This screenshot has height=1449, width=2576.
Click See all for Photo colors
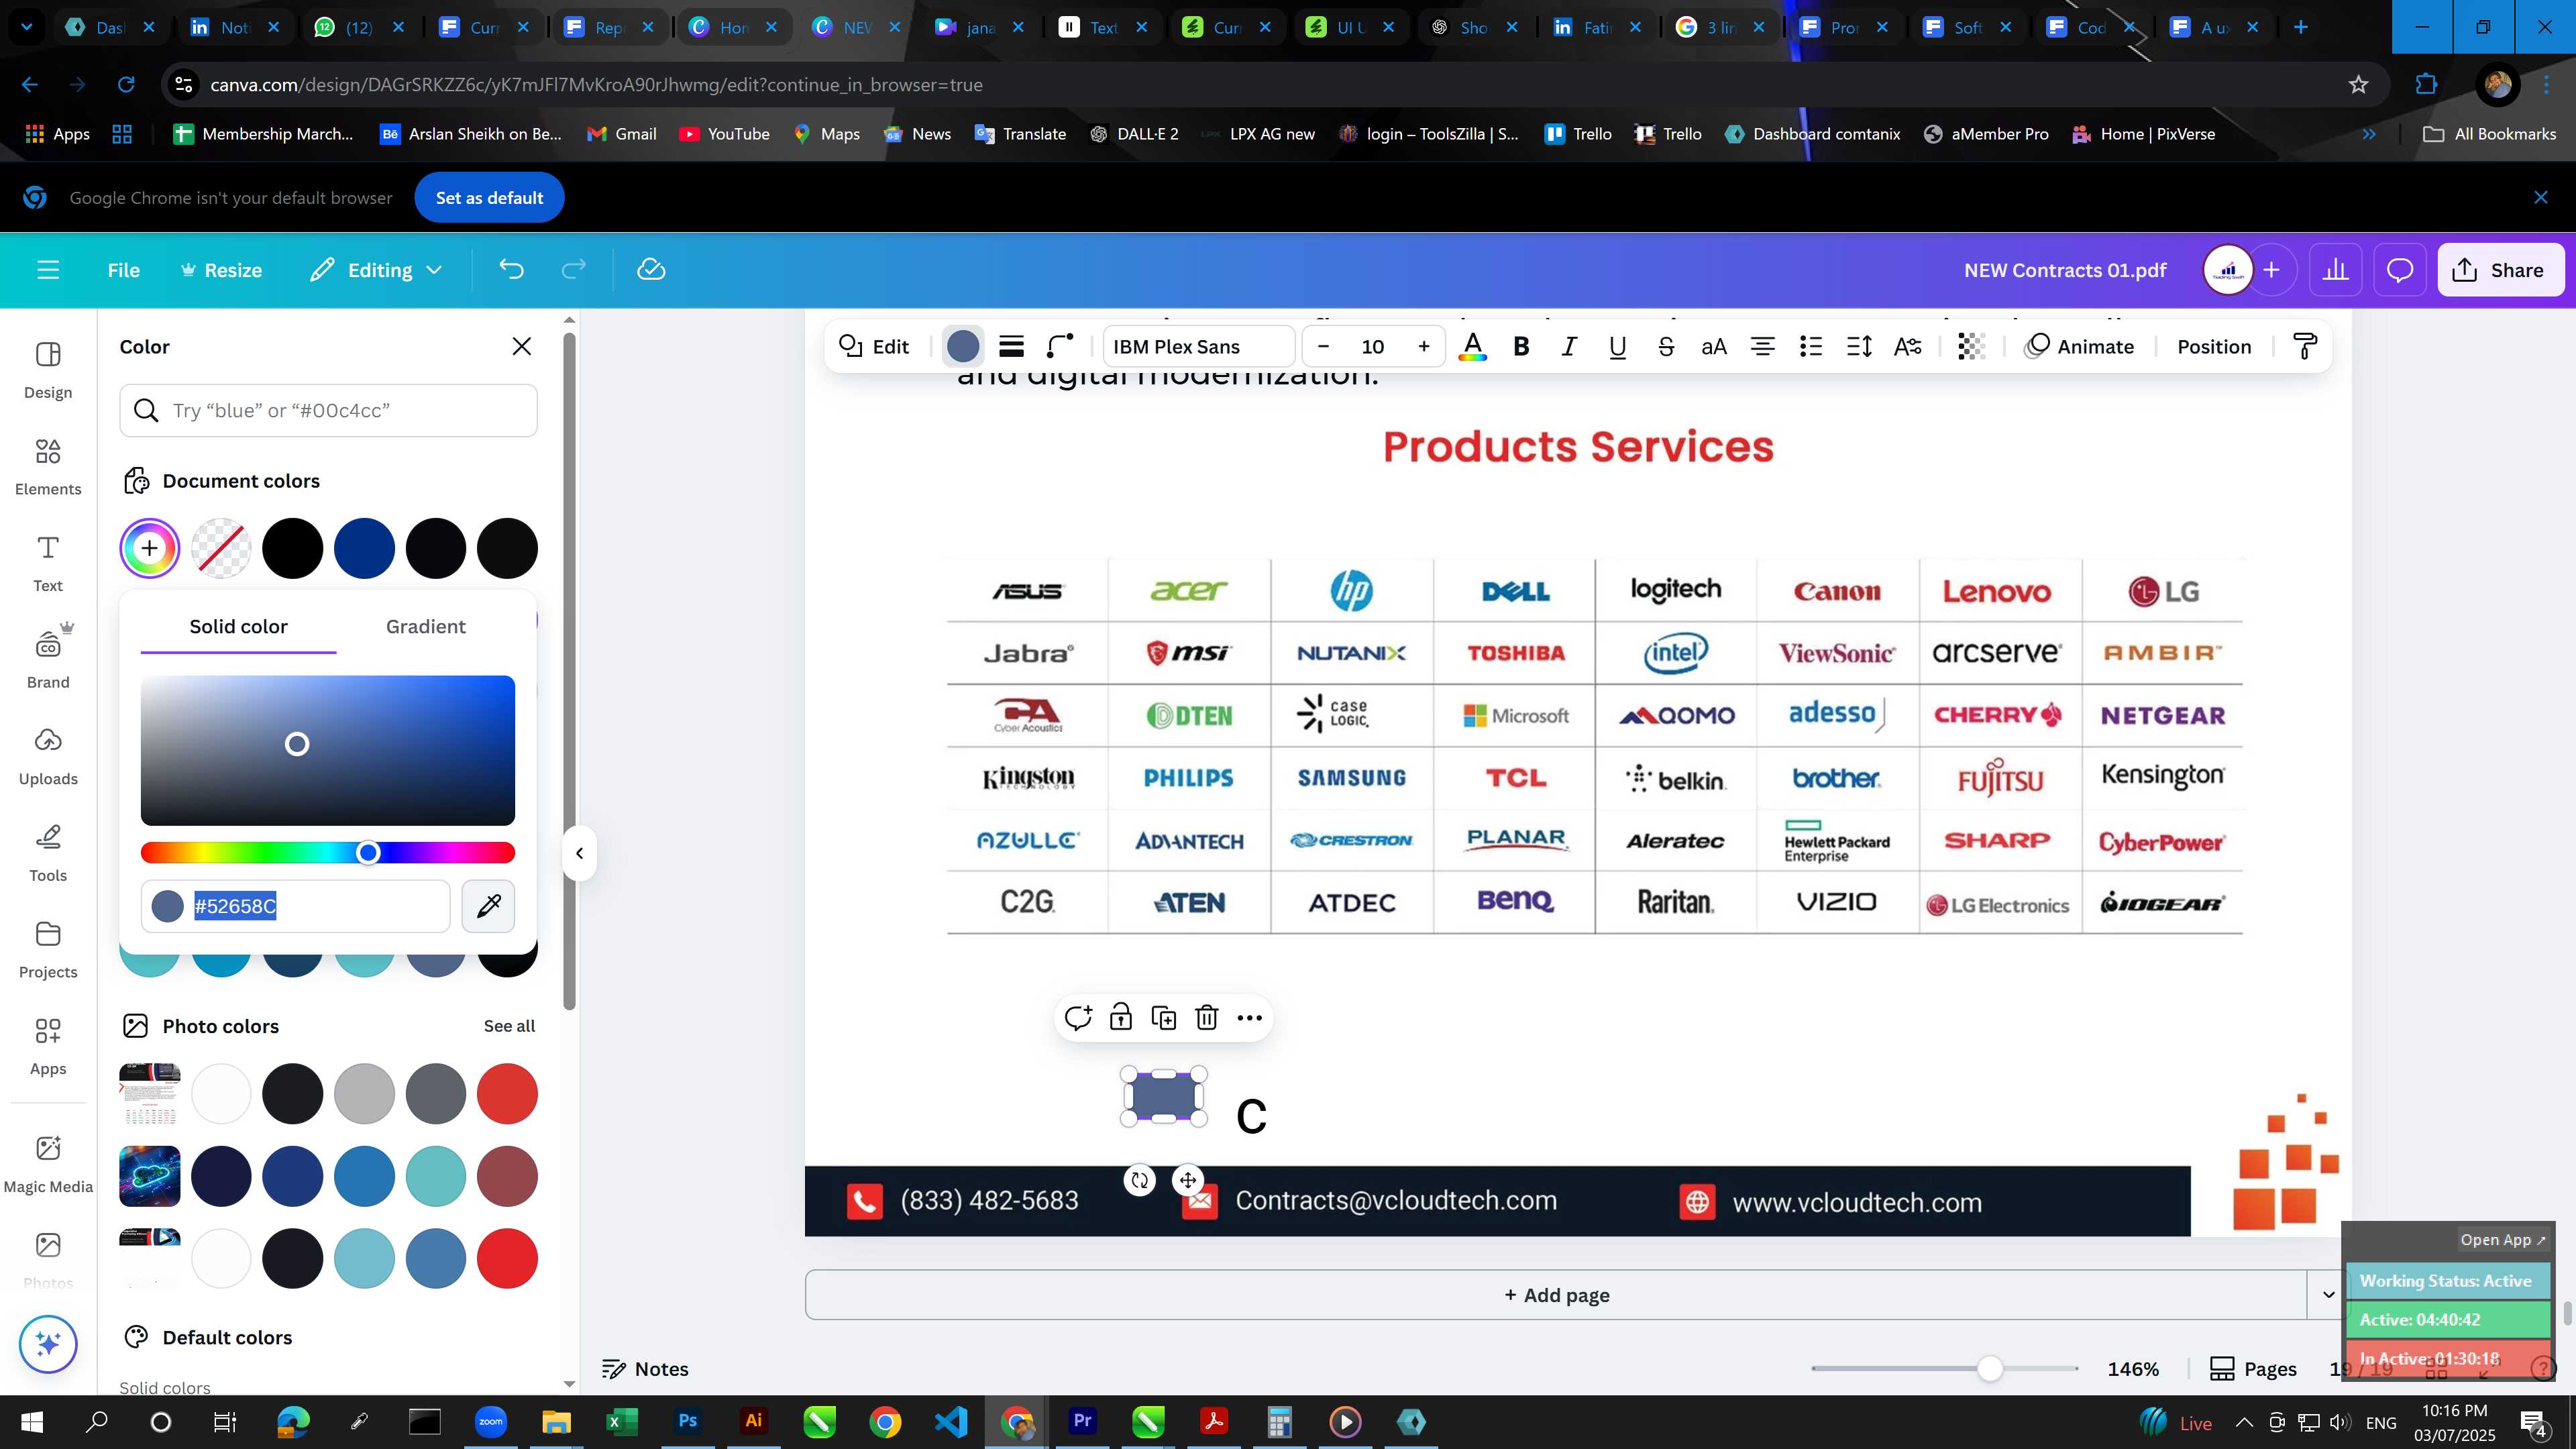[x=509, y=1026]
